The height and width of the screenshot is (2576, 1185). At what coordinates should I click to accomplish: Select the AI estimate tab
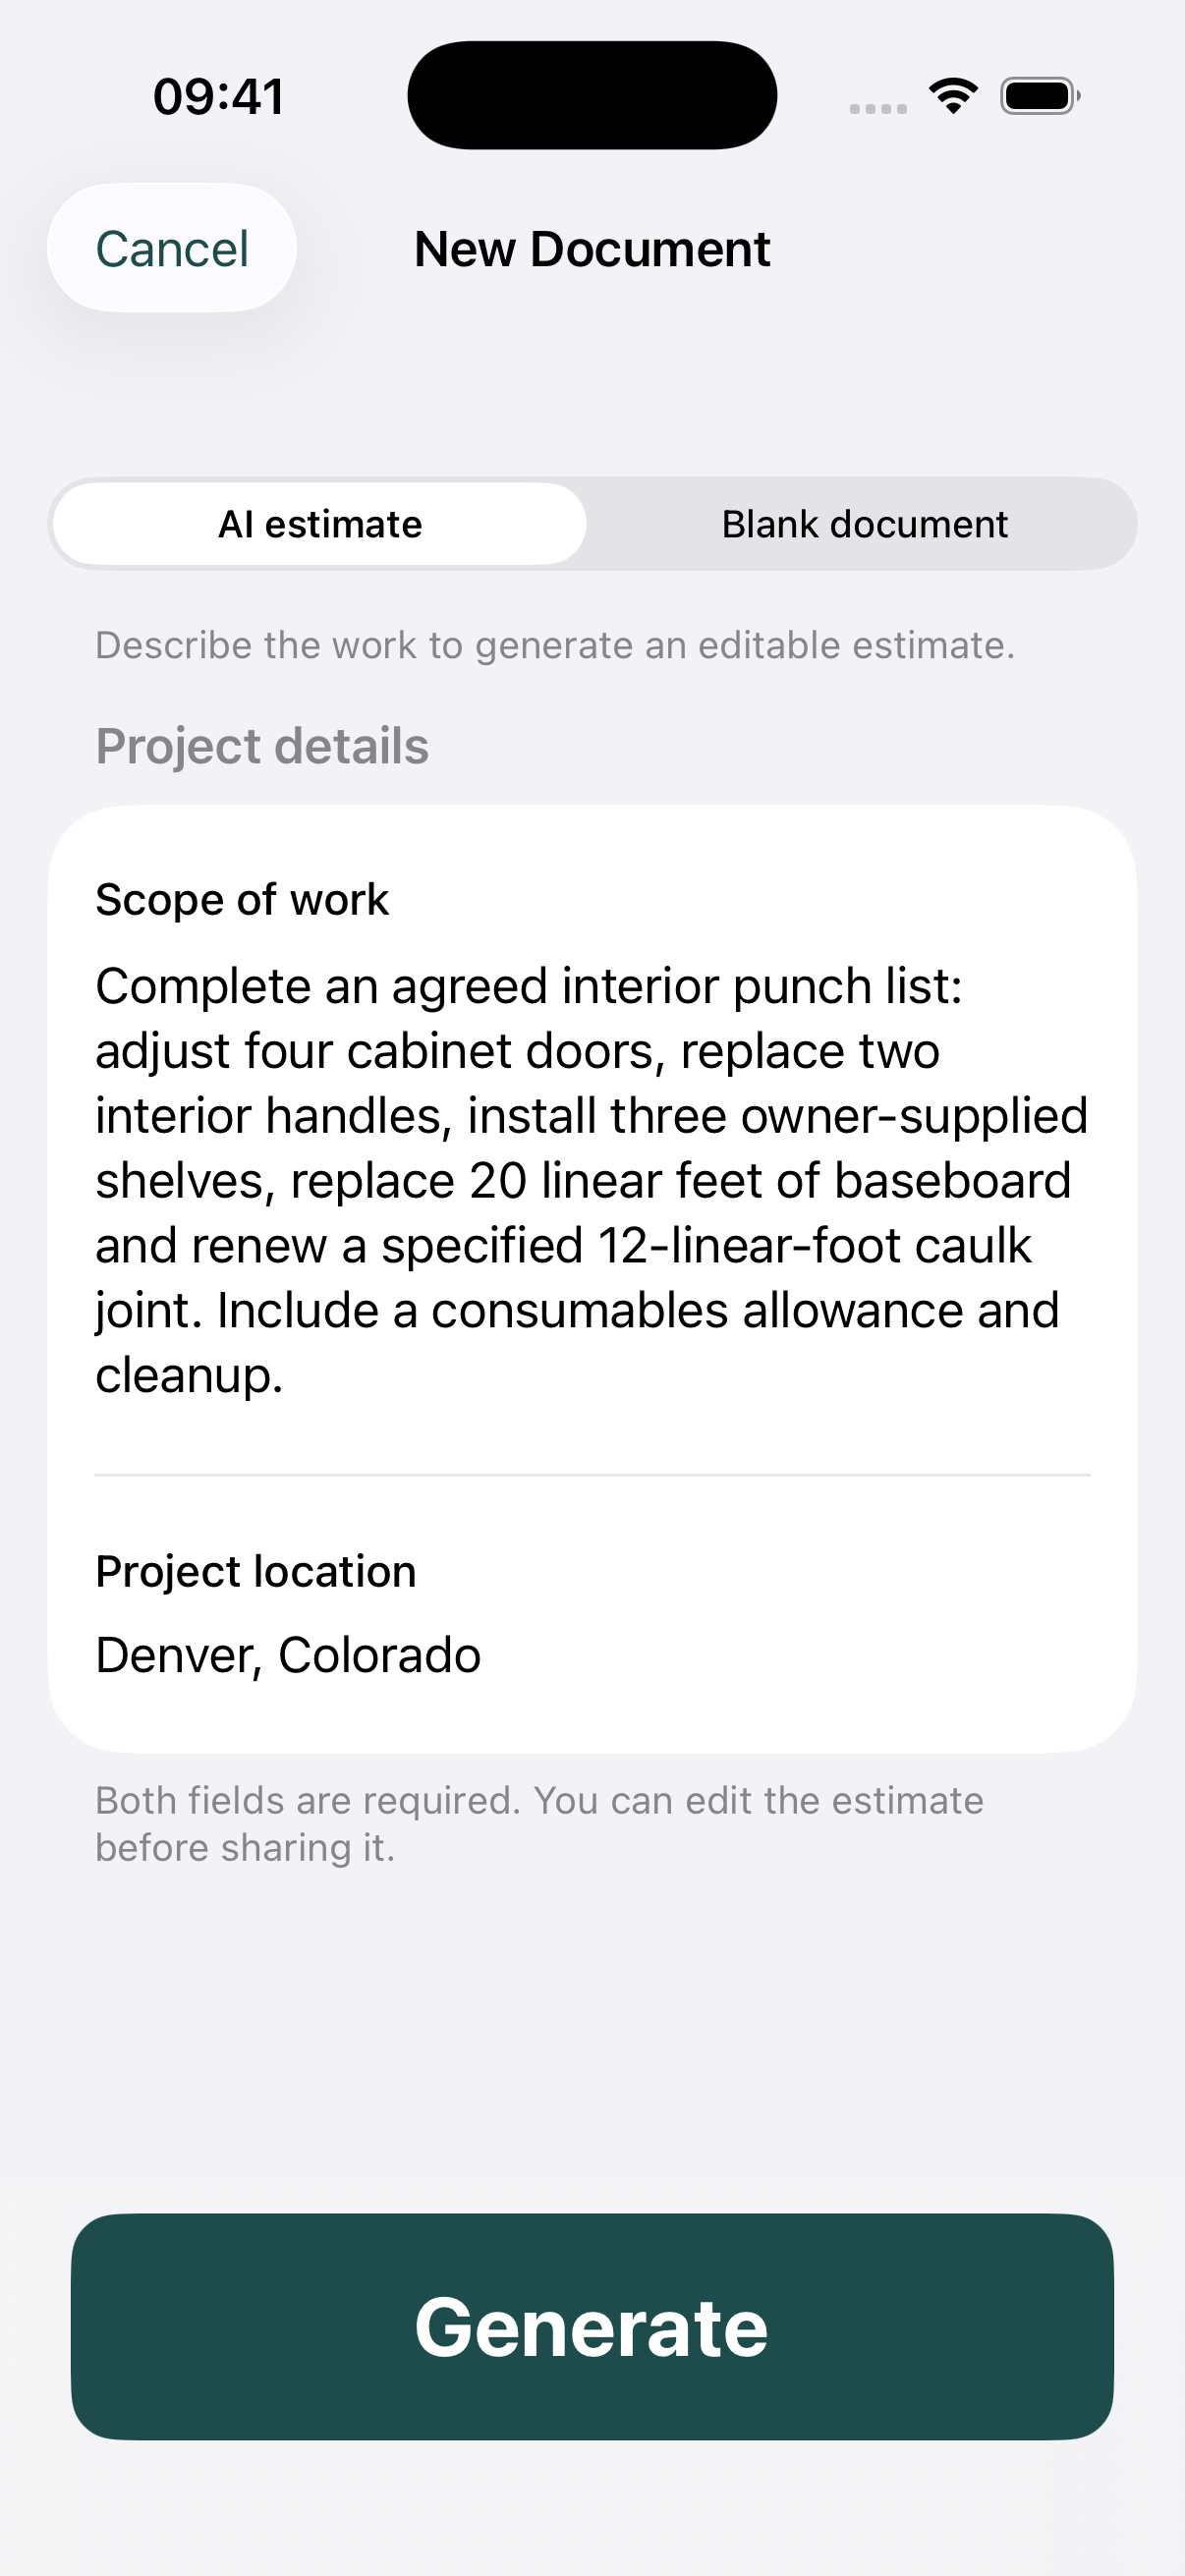tap(320, 524)
